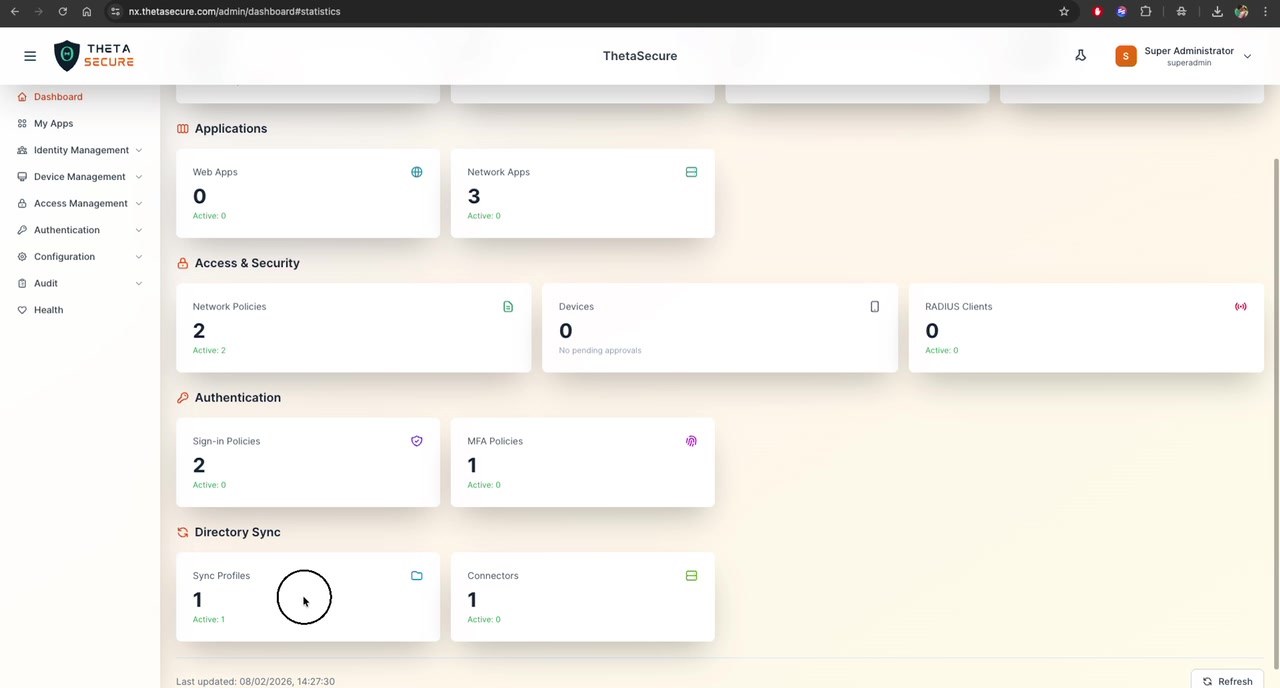Image resolution: width=1280 pixels, height=688 pixels.
Task: Click the folder icon on Sync Profiles card
Action: click(417, 575)
